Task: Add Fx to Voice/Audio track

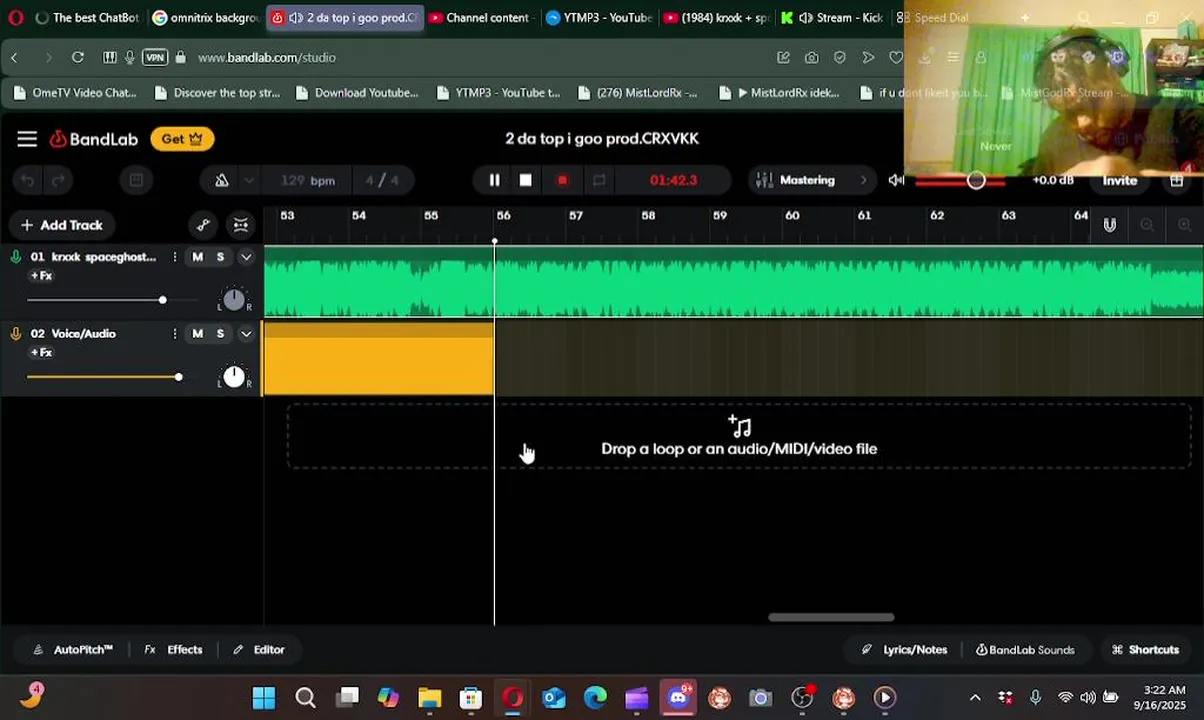Action: click(41, 353)
